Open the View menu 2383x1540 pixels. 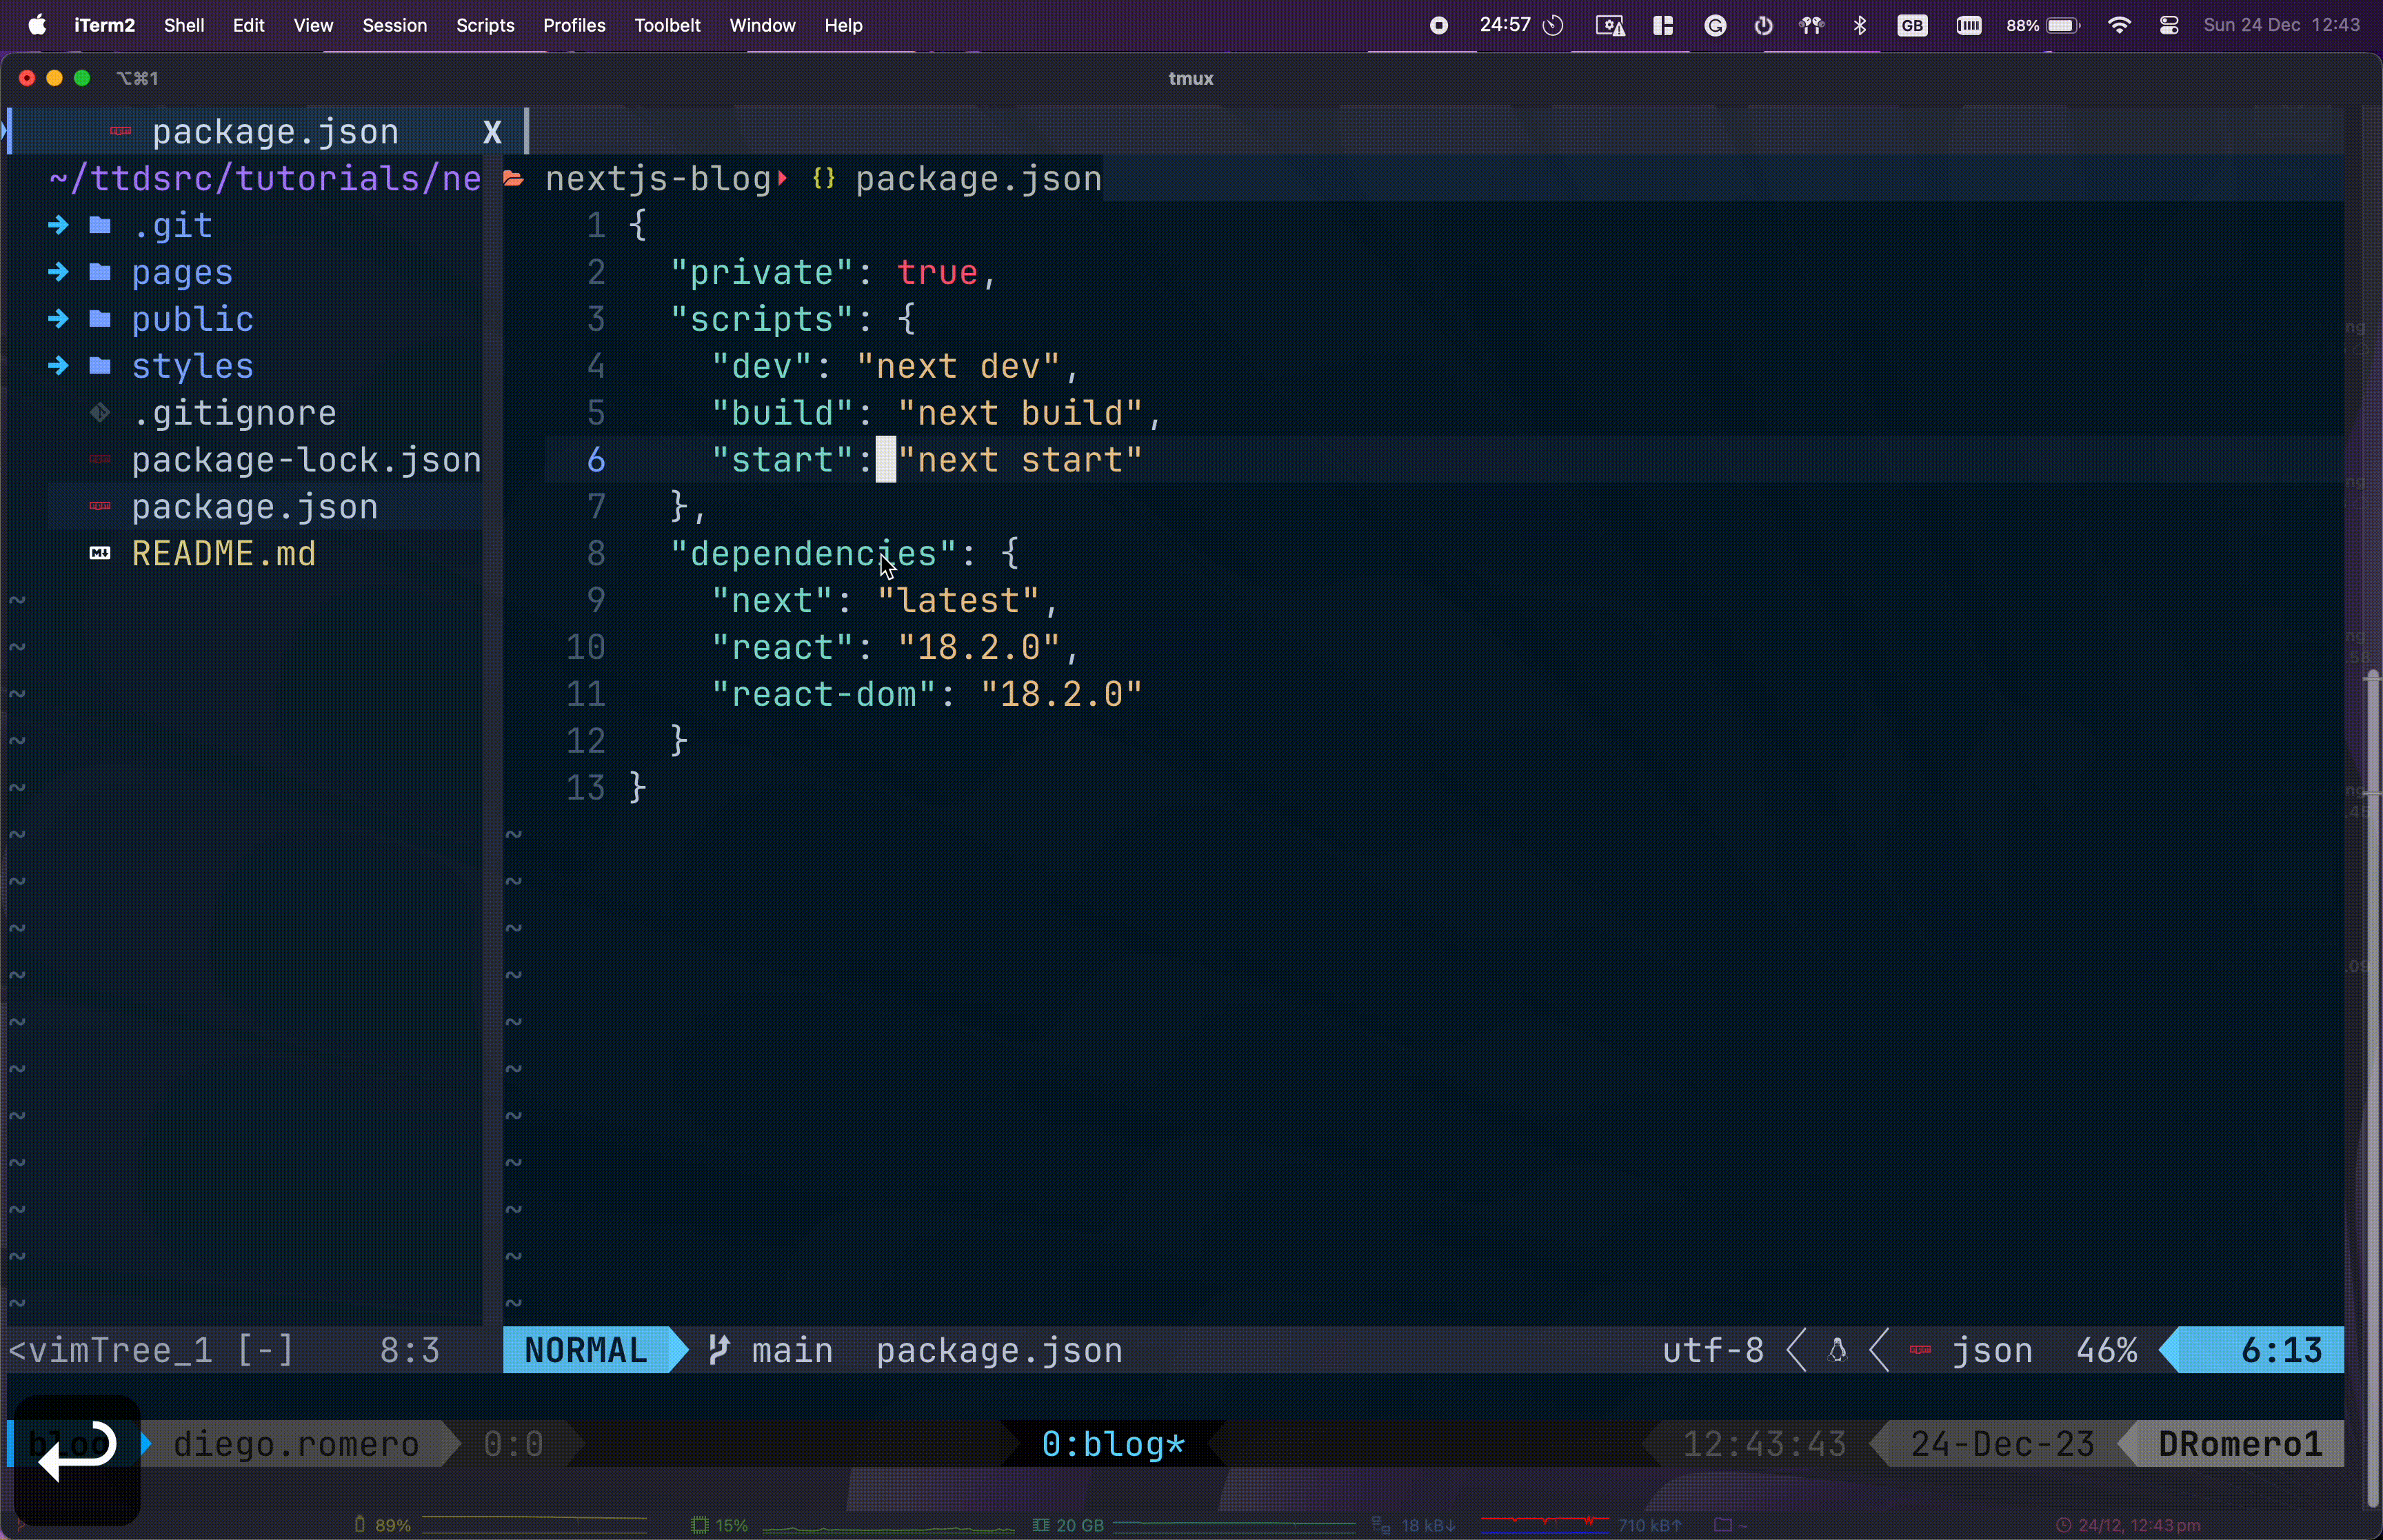click(x=314, y=26)
